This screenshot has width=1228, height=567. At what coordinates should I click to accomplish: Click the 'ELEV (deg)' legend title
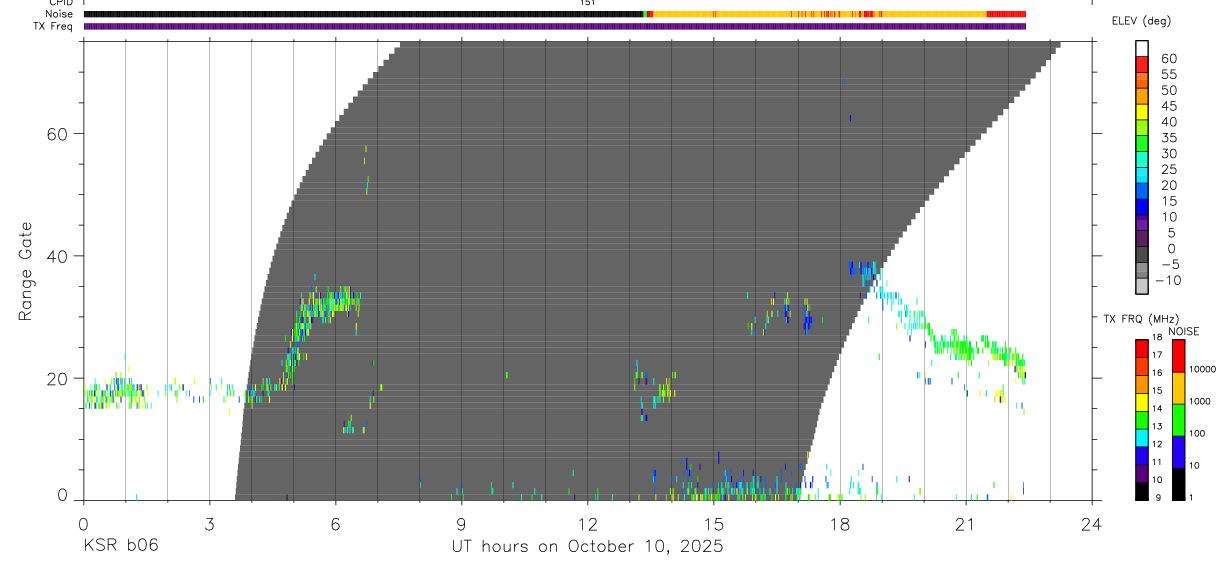1140,22
